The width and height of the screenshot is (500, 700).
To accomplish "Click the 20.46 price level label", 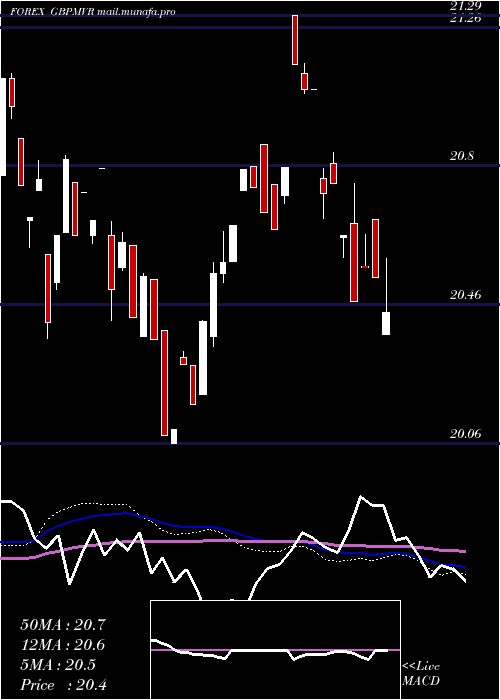I will [466, 295].
